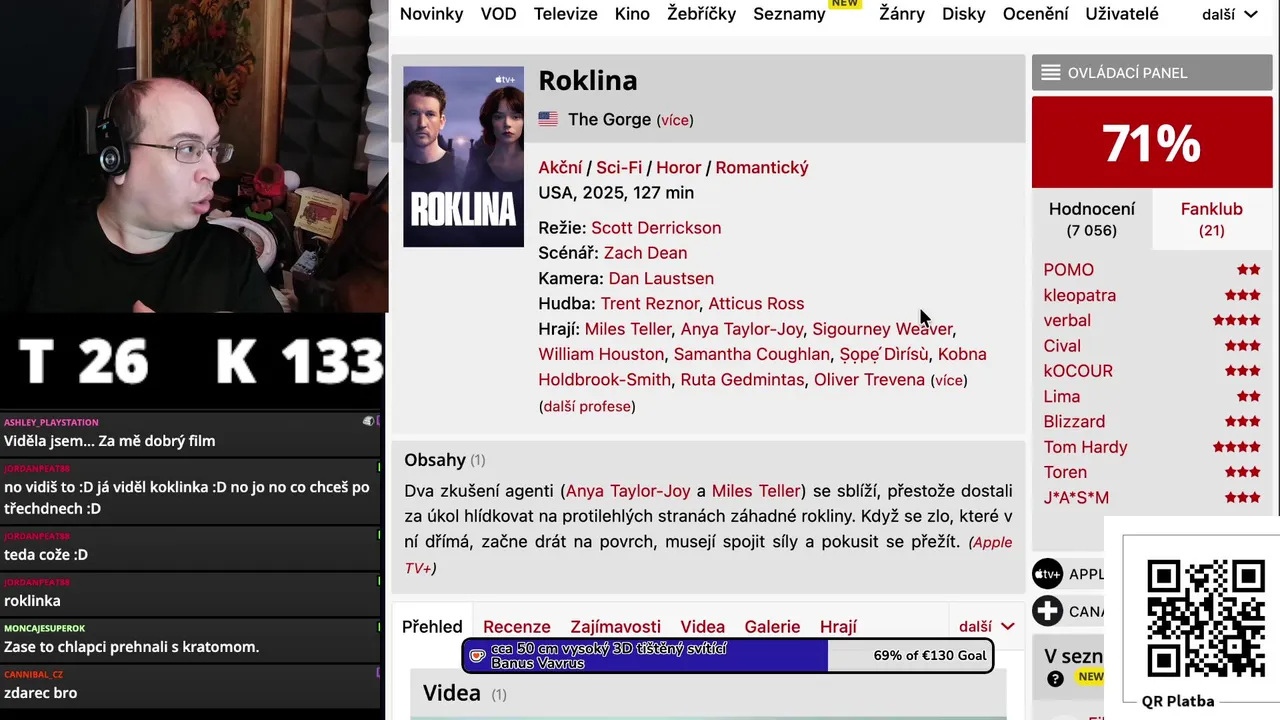Click the Apple TV+ round icon in sidebar
1280x720 pixels.
[x=1047, y=574]
